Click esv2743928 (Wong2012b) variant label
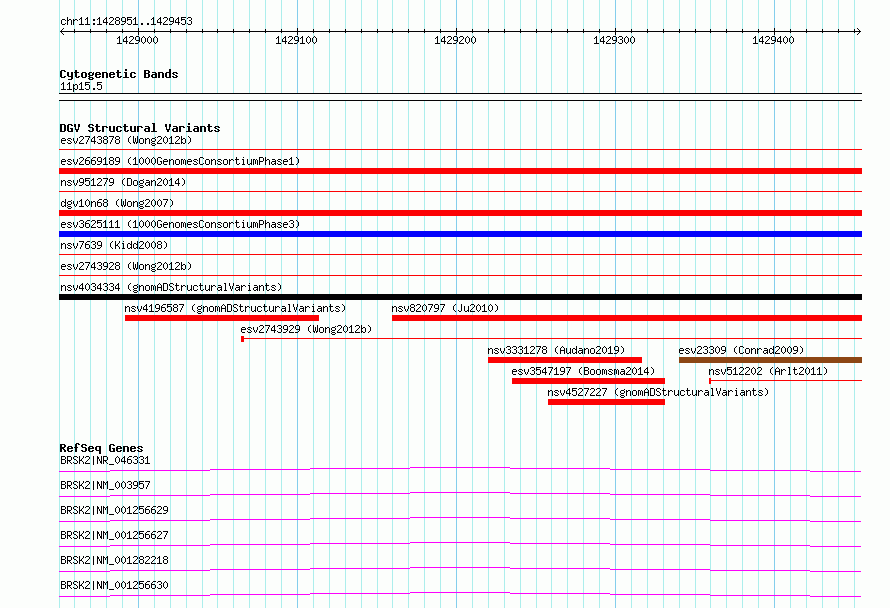 point(126,266)
